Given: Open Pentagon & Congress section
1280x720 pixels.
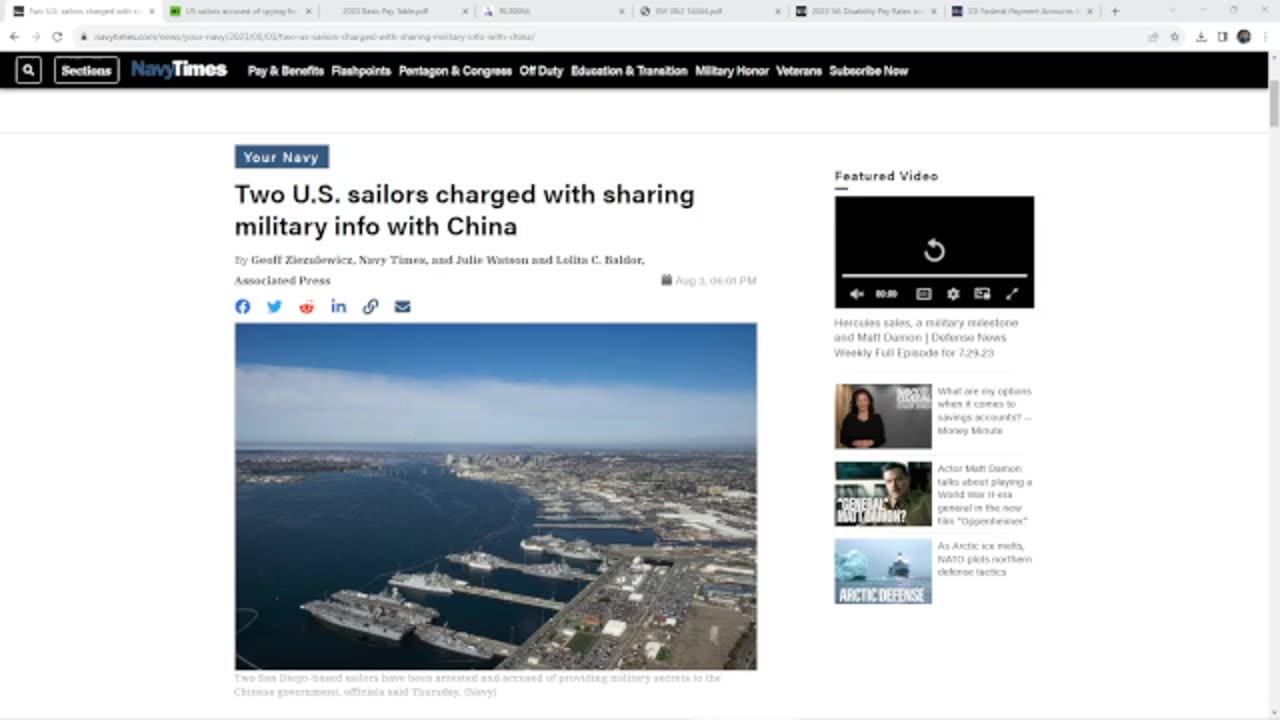Looking at the screenshot, I should click(x=455, y=71).
